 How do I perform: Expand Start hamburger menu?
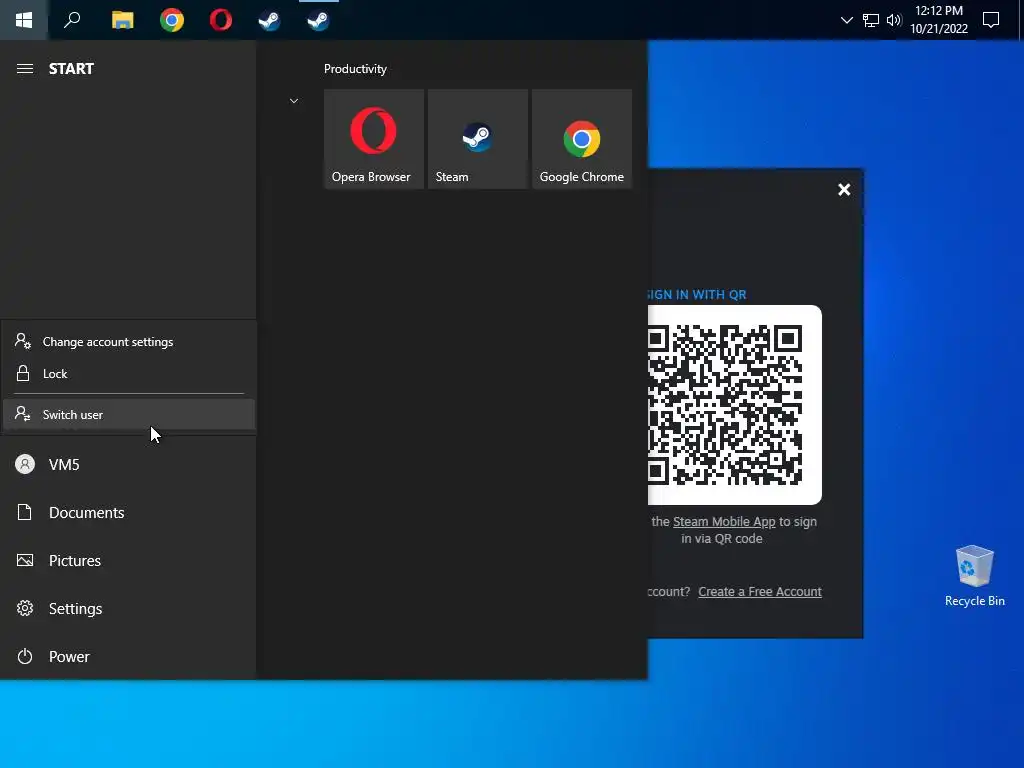(x=25, y=69)
